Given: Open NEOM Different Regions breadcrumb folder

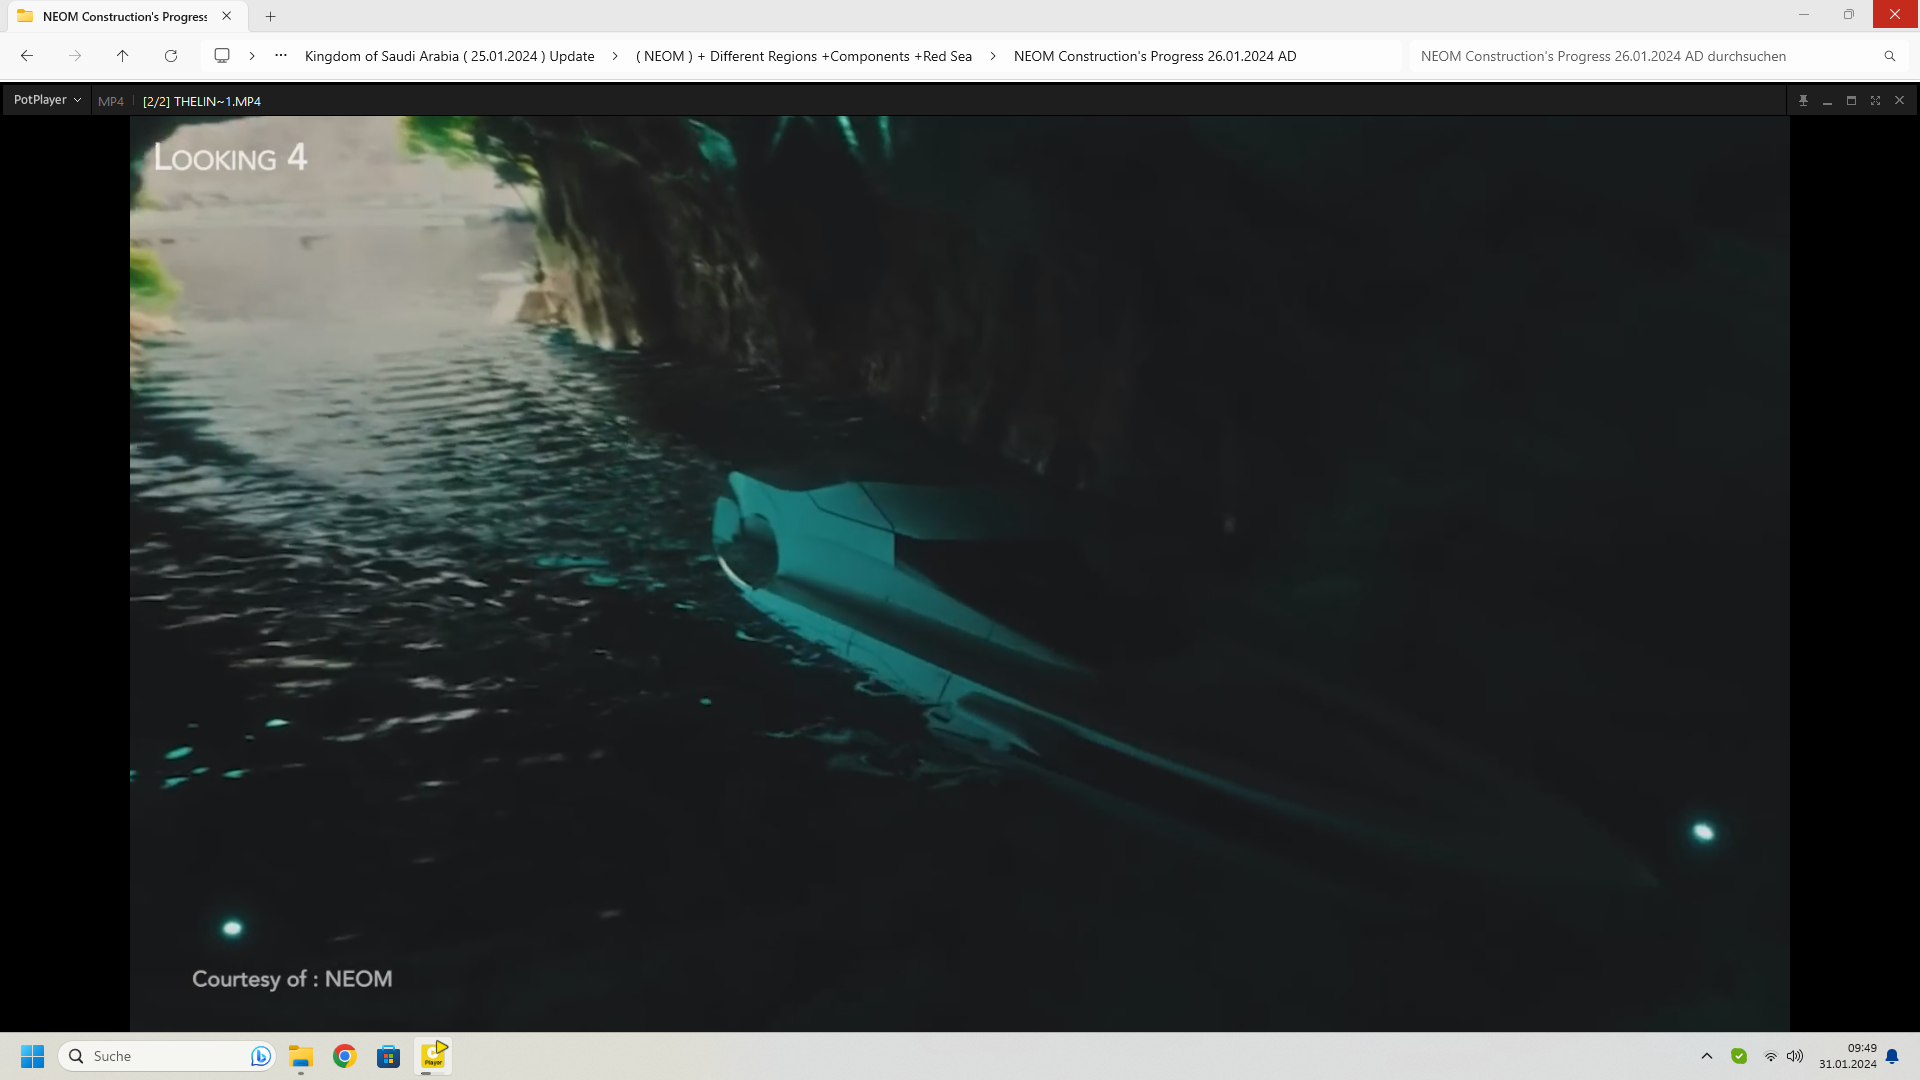Looking at the screenshot, I should (804, 56).
